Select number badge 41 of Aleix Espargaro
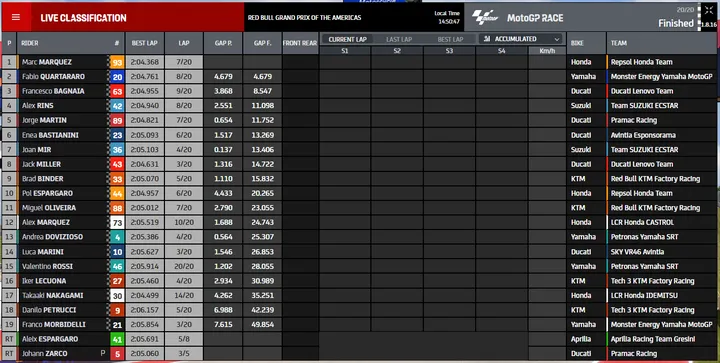Image resolution: width=720 pixels, height=363 pixels. pyautogui.click(x=117, y=340)
